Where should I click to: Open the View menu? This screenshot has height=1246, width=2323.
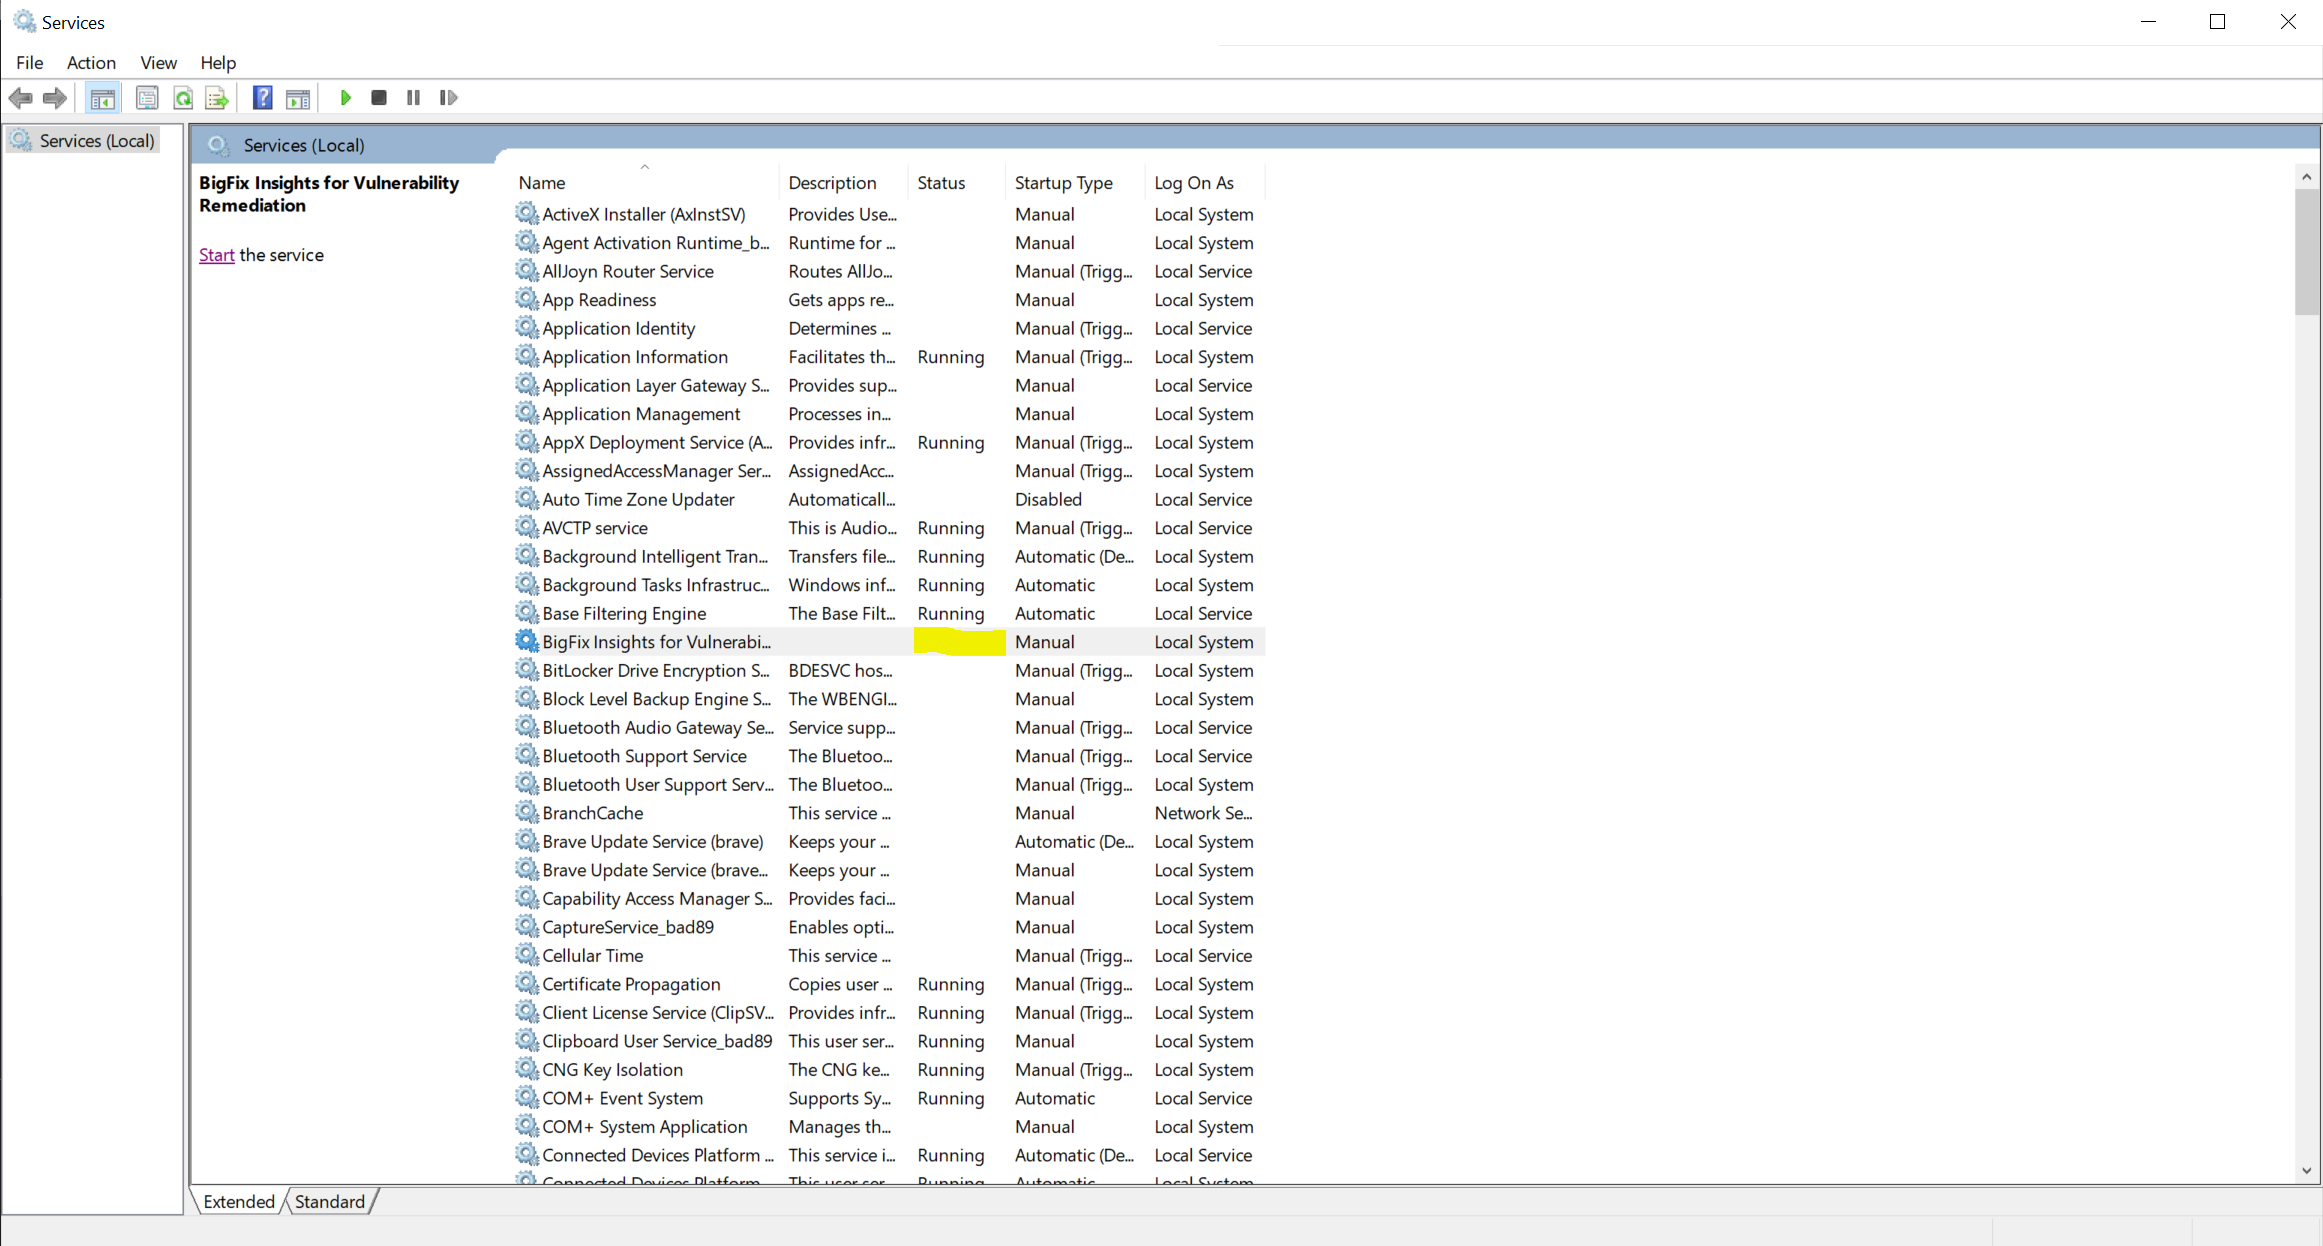158,62
